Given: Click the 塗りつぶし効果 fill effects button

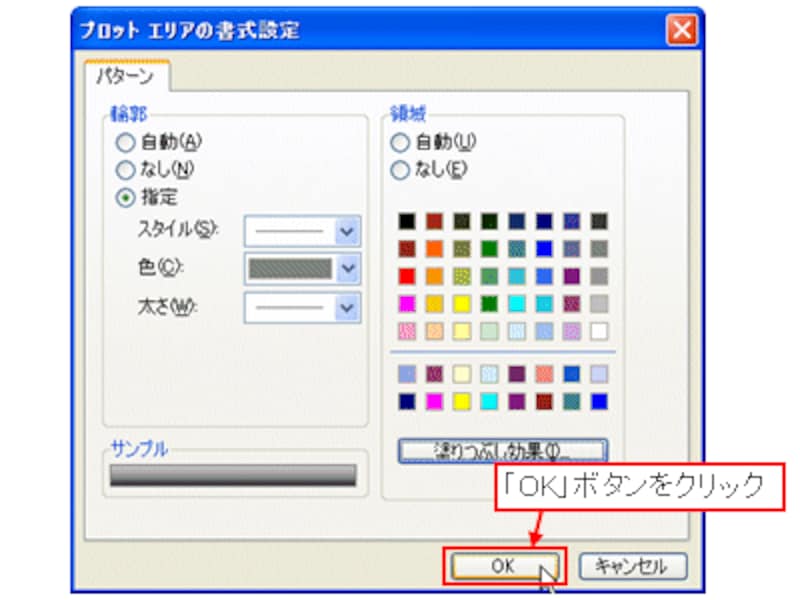Looking at the screenshot, I should 502,451.
